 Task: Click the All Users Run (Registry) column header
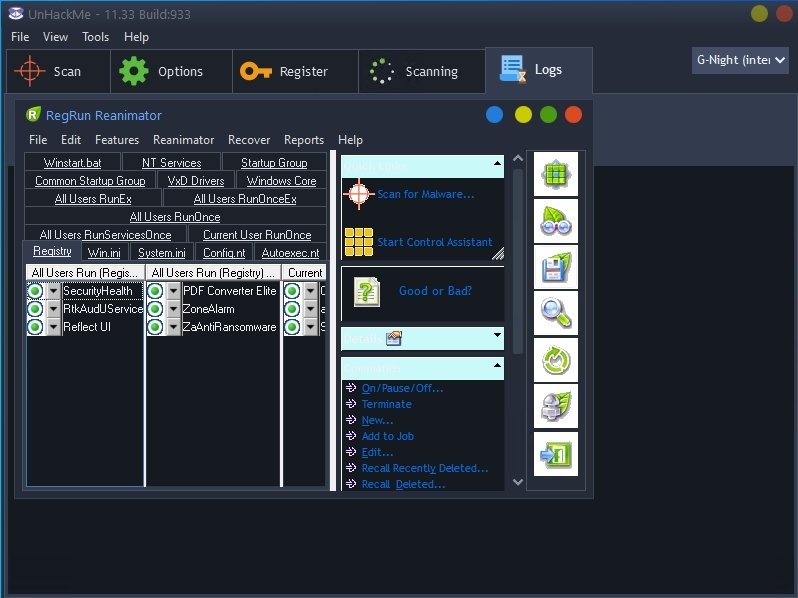[213, 273]
